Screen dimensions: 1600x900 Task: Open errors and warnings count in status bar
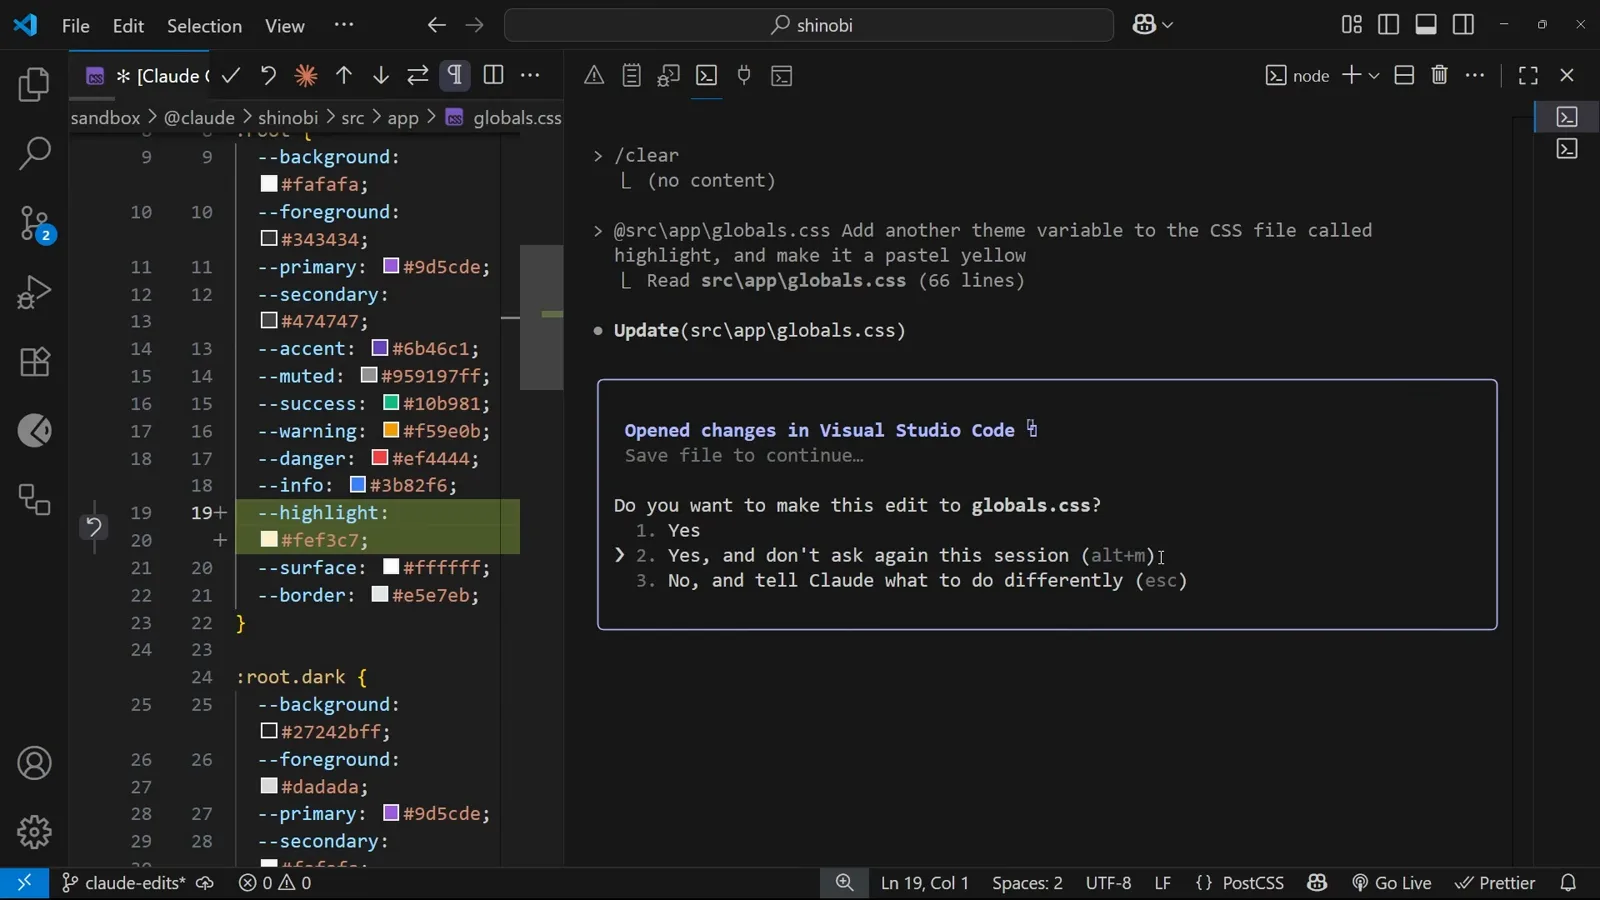275,883
